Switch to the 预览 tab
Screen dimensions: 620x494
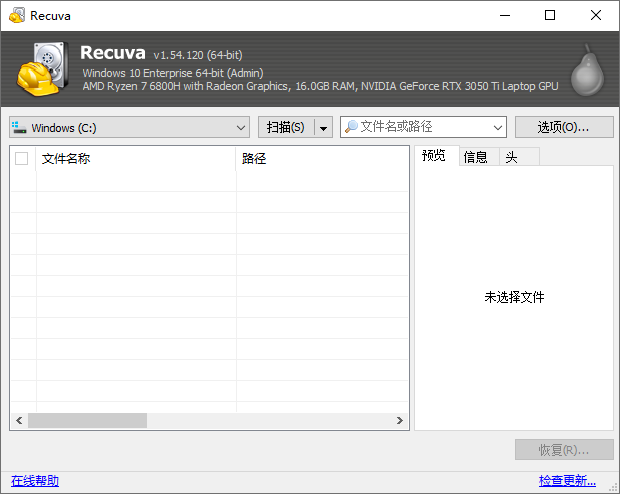click(x=435, y=156)
